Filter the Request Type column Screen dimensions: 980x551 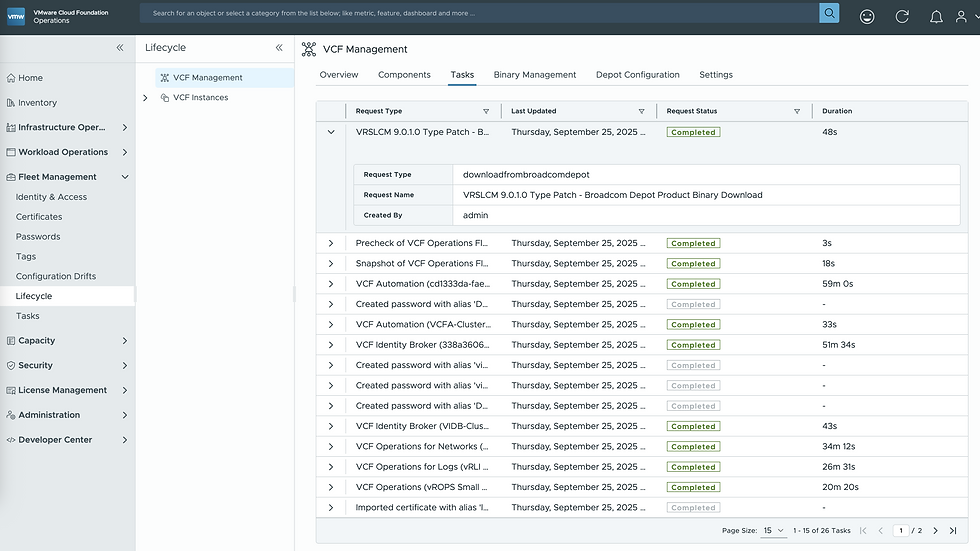pyautogui.click(x=486, y=111)
